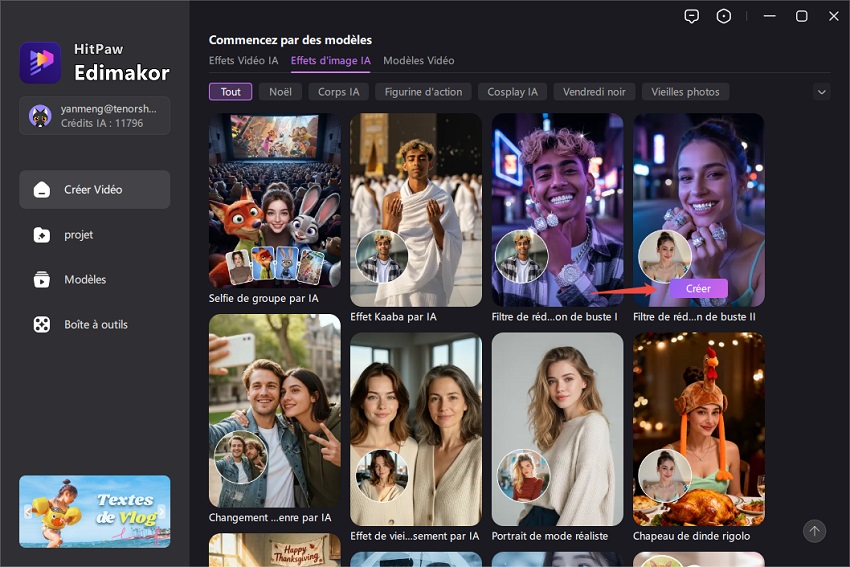
Task: Switch to Effets Vidéo IA tab
Action: tap(243, 61)
